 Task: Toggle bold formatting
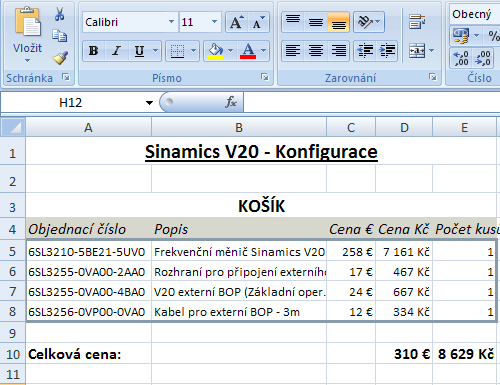pos(94,51)
